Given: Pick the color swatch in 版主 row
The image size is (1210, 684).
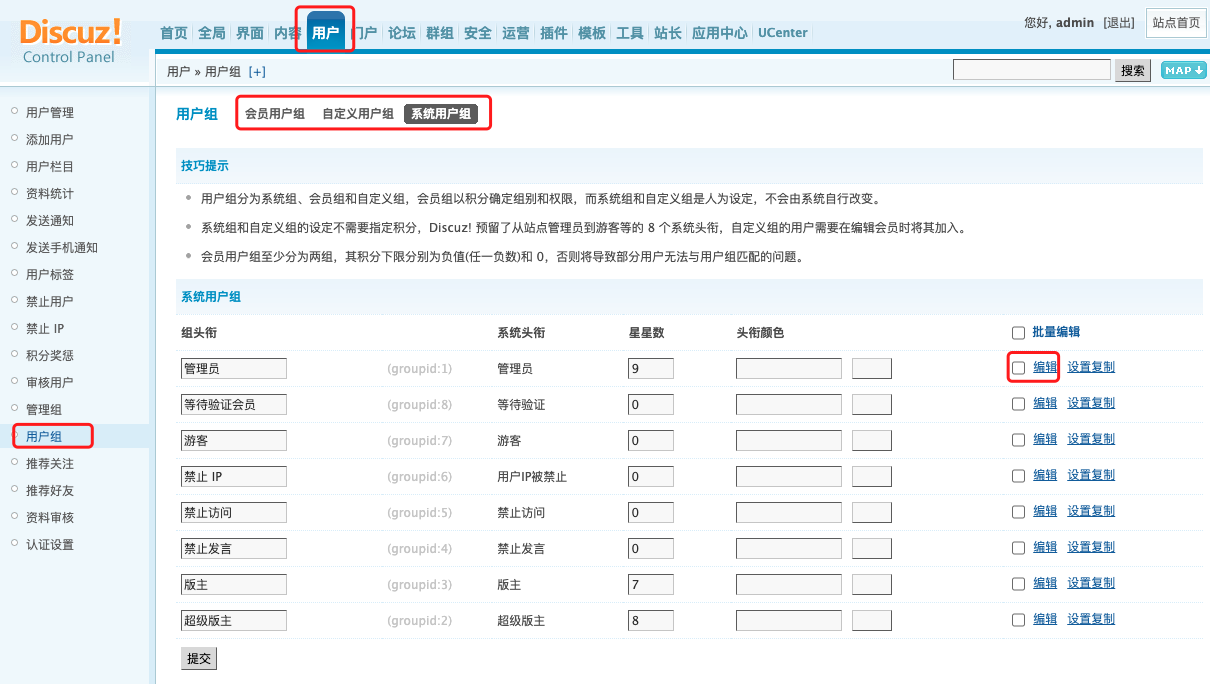Looking at the screenshot, I should pos(871,585).
